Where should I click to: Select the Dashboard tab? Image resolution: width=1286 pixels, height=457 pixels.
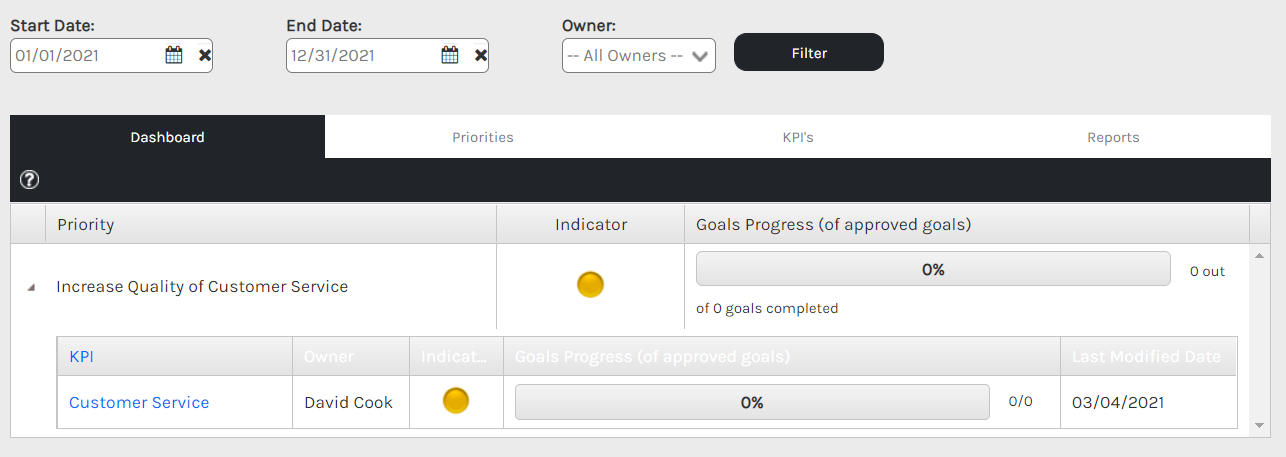click(167, 137)
